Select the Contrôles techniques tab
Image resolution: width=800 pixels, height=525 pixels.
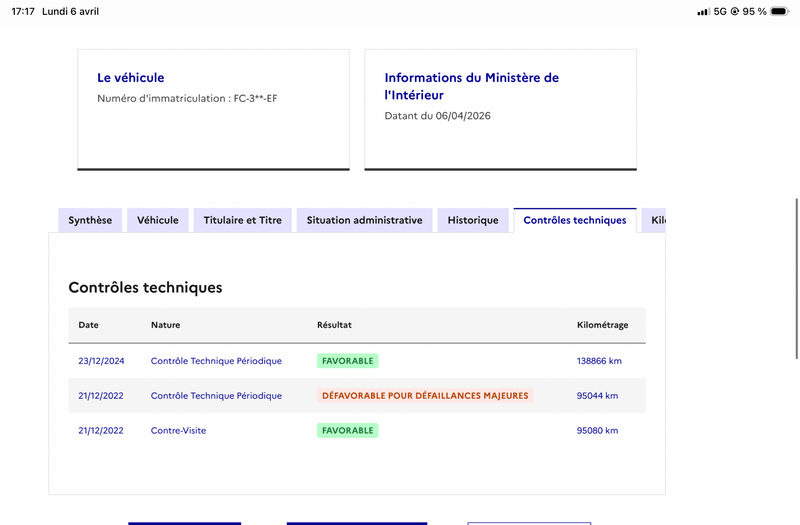click(x=575, y=220)
